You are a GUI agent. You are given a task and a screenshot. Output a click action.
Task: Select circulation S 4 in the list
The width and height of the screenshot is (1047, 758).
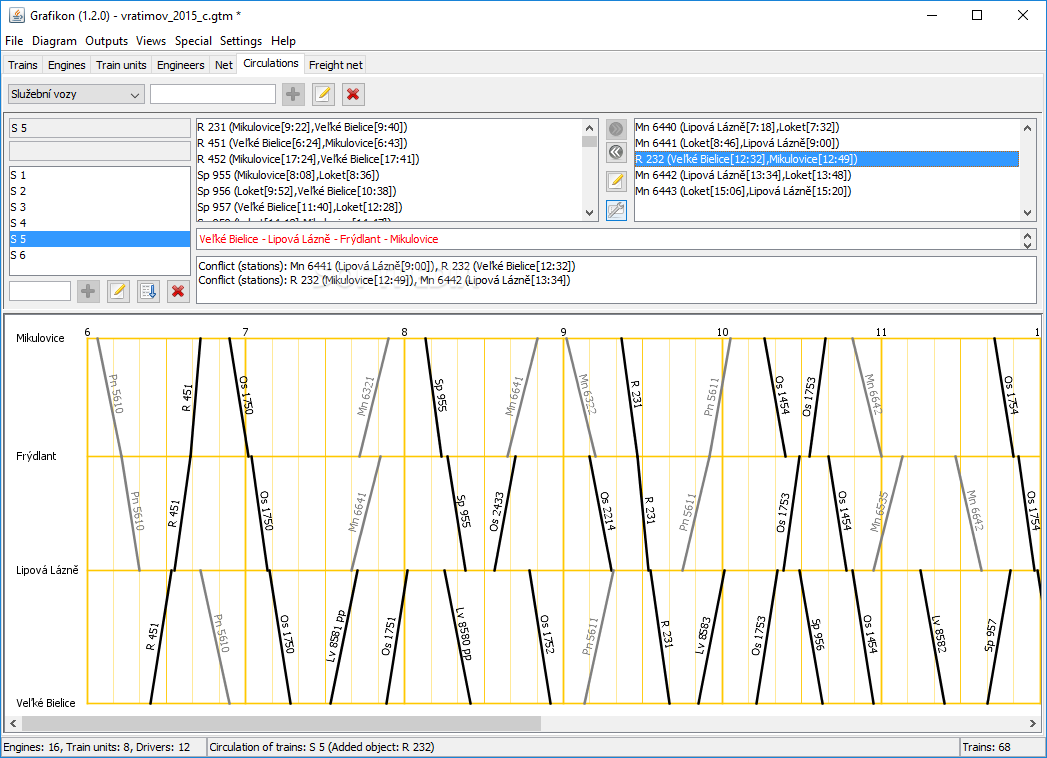click(99, 223)
